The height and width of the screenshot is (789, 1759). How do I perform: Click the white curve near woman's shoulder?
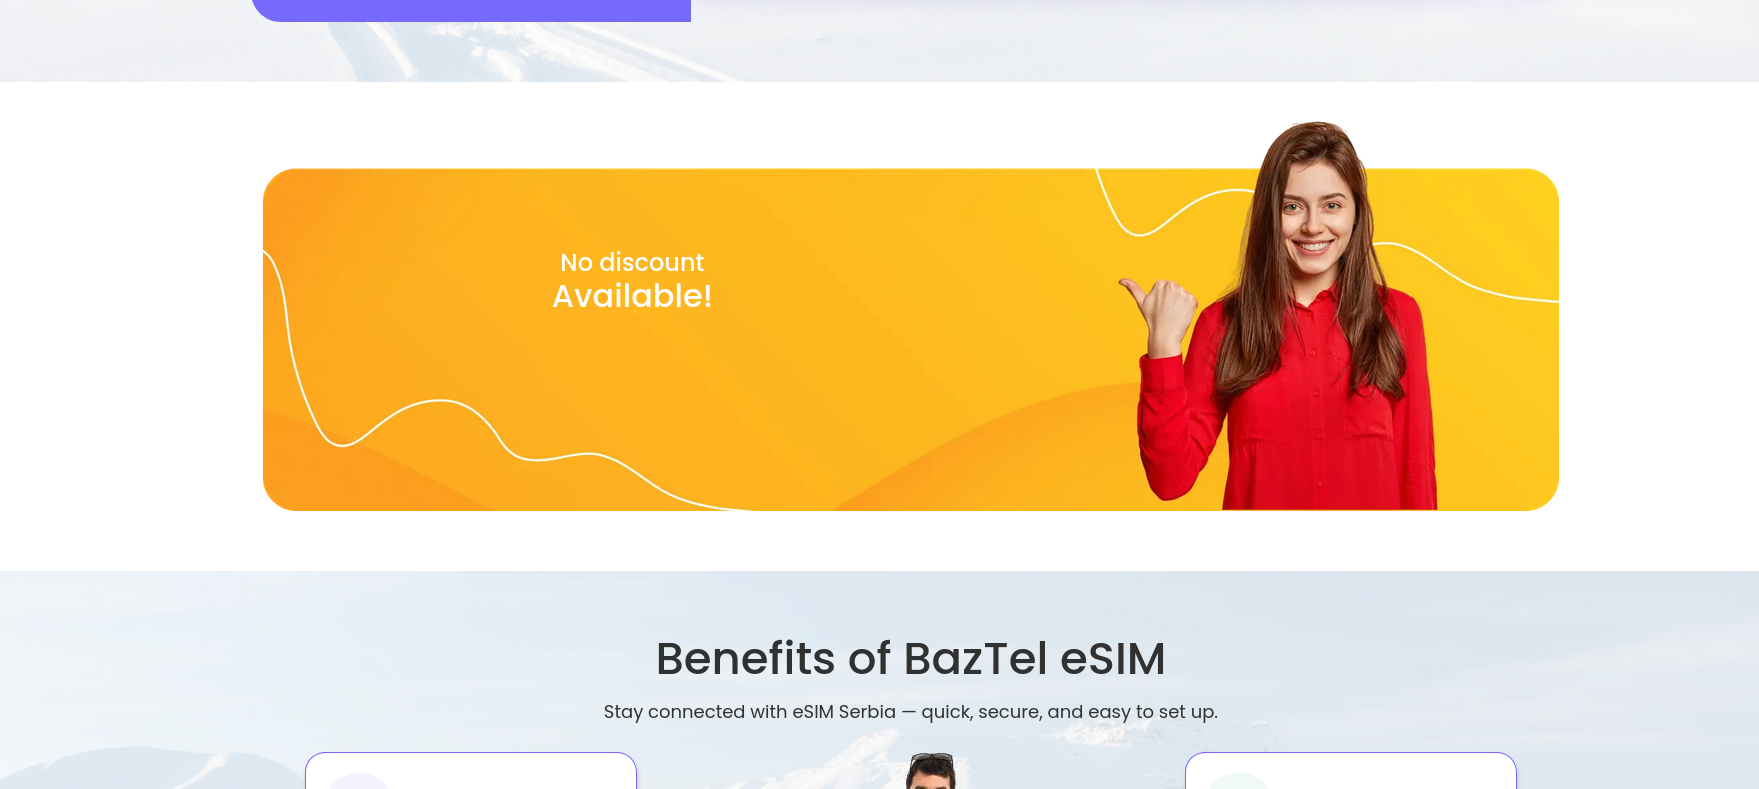click(x=1465, y=270)
